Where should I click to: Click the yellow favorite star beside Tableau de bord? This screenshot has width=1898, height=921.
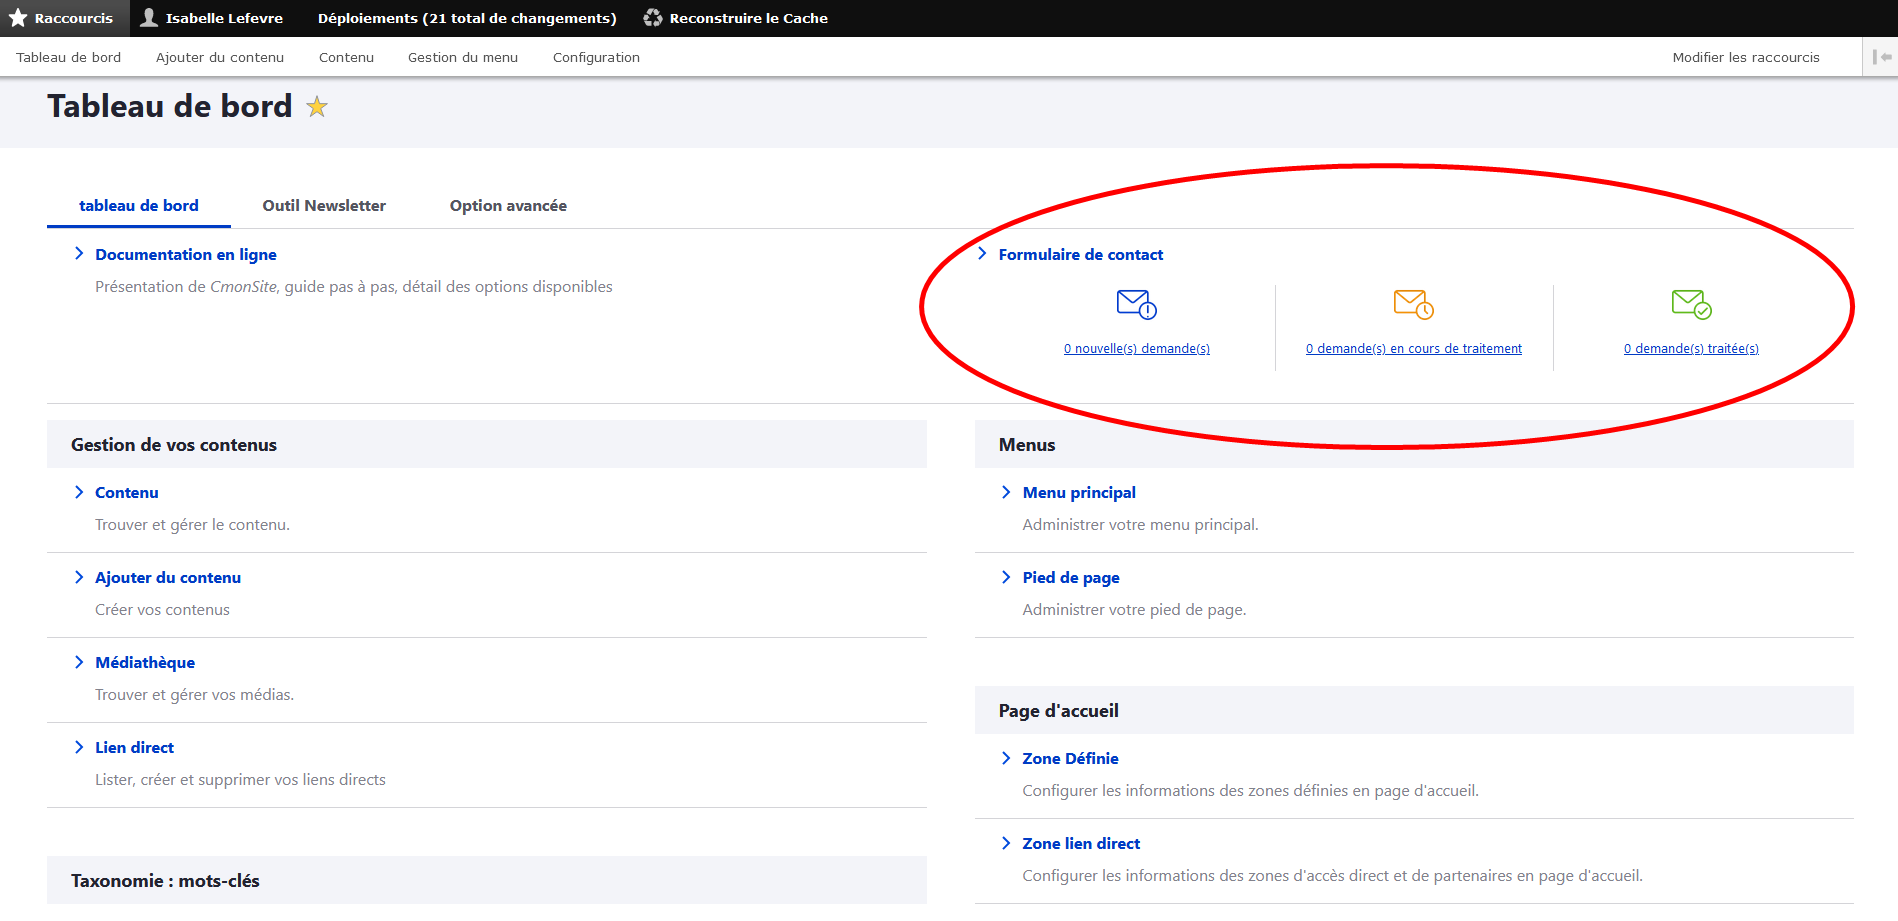pyautogui.click(x=317, y=107)
